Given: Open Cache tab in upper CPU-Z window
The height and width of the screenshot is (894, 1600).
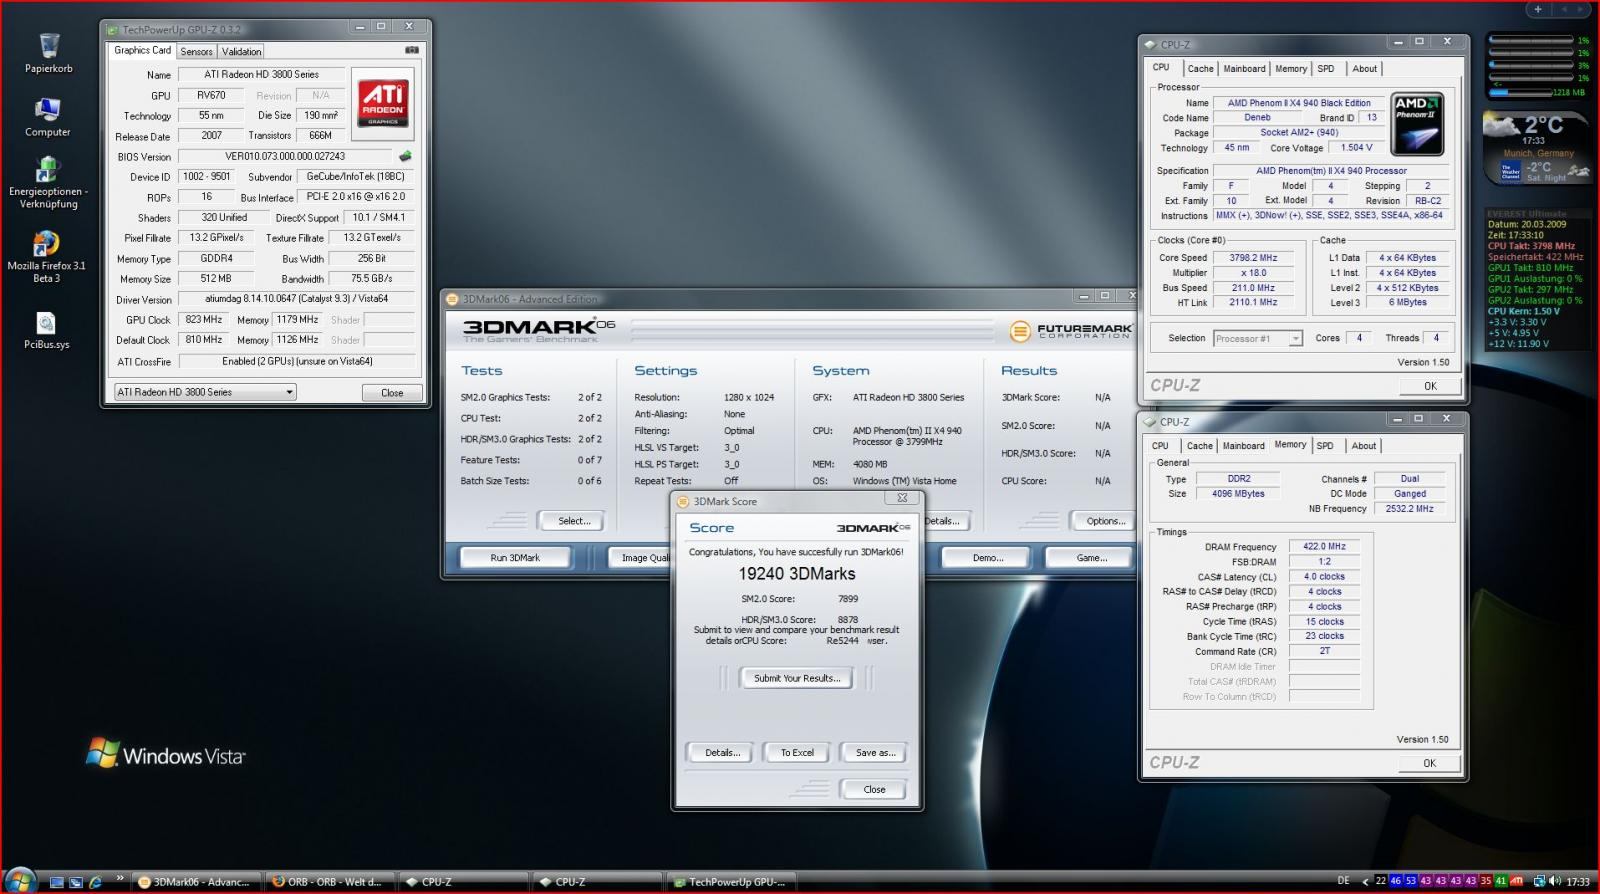Looking at the screenshot, I should (1200, 69).
